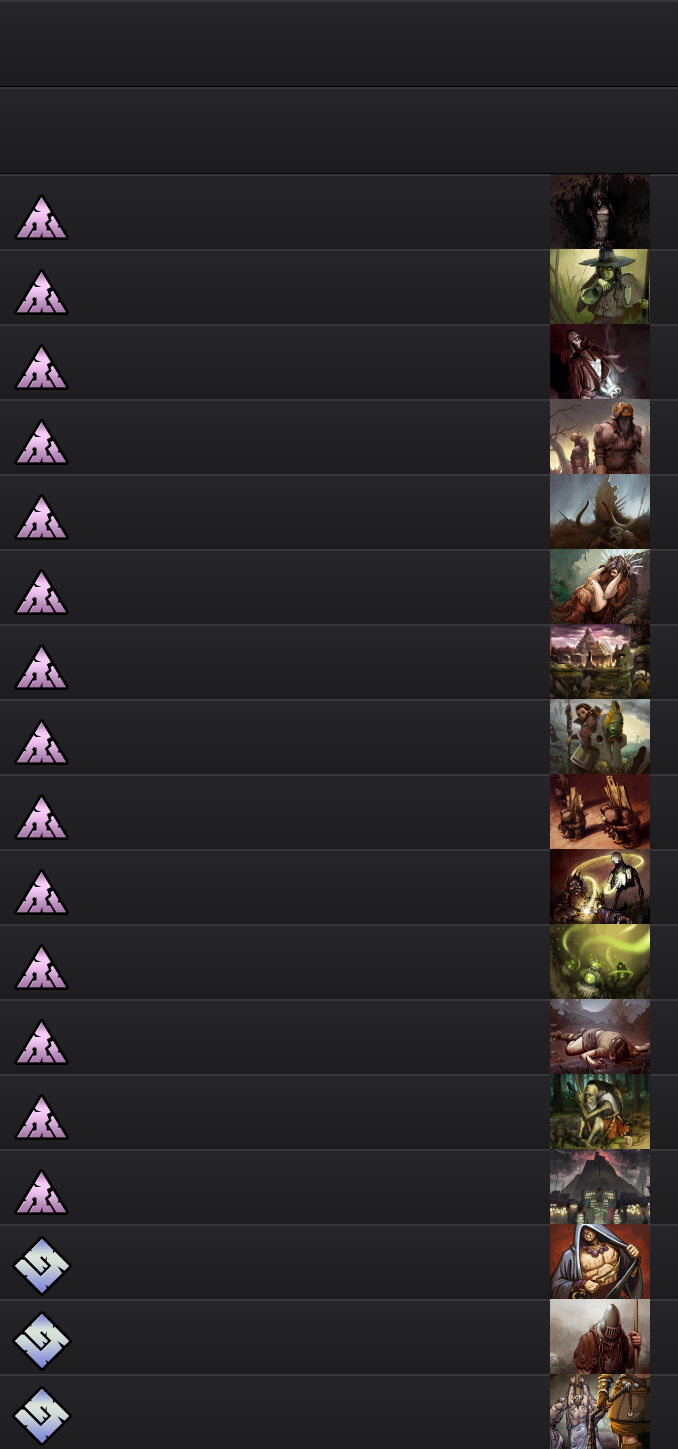678x1449 pixels.
Task: Click the pink triangle icon beside dark forest figure
Action: point(41,217)
